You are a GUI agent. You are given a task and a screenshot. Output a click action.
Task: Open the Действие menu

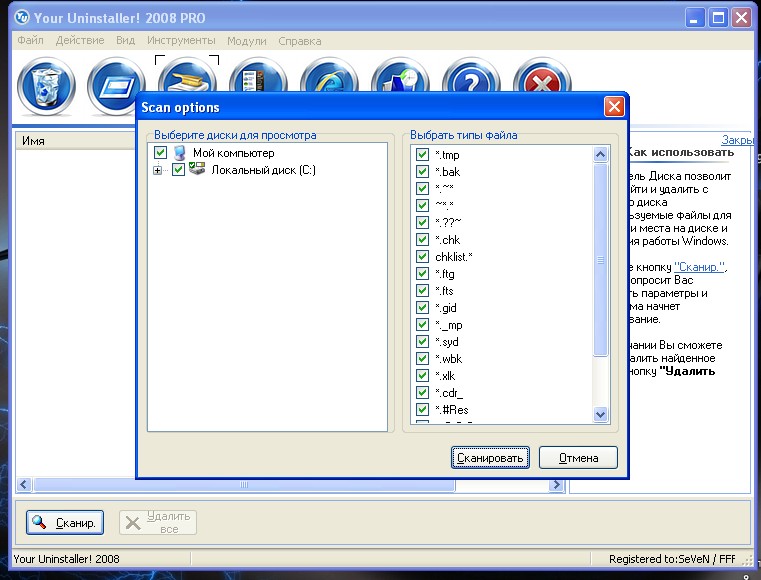point(80,40)
